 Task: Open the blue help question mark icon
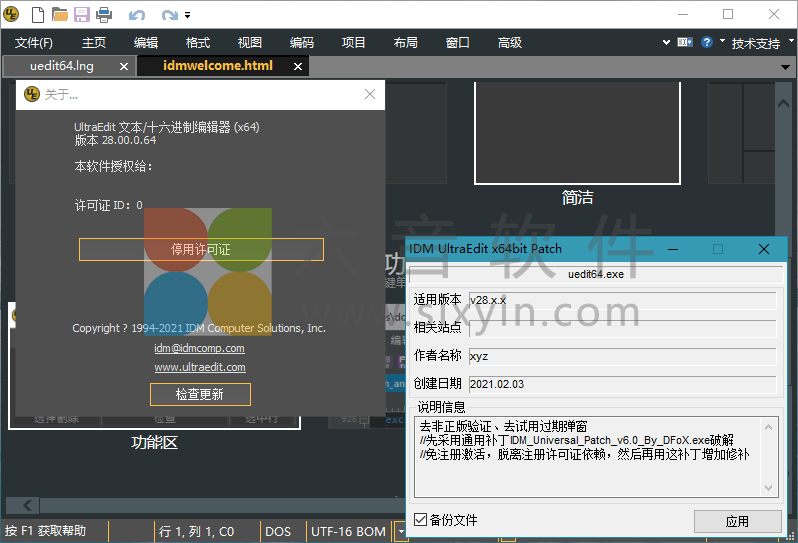pyautogui.click(x=706, y=42)
